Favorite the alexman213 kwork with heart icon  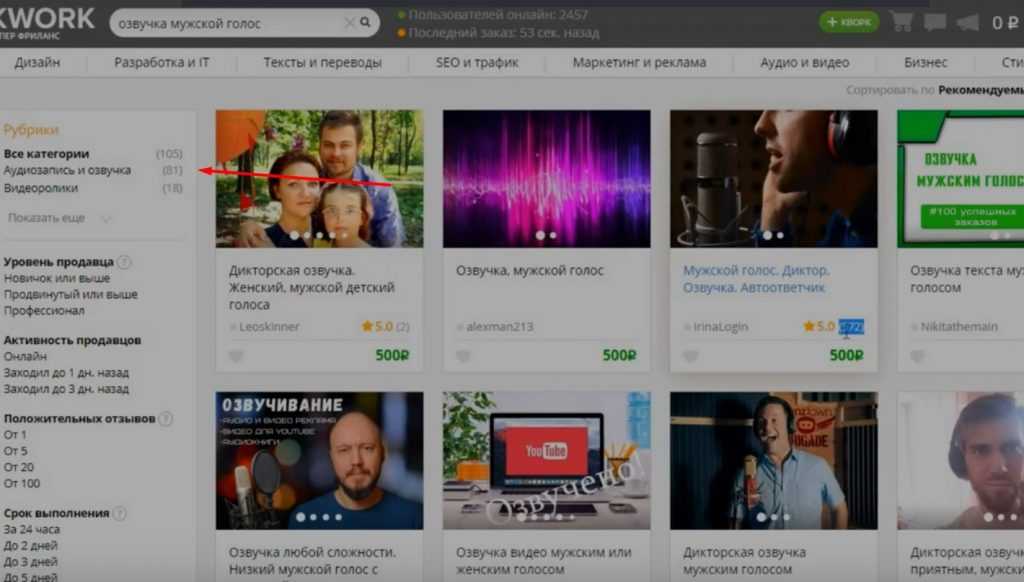click(463, 356)
